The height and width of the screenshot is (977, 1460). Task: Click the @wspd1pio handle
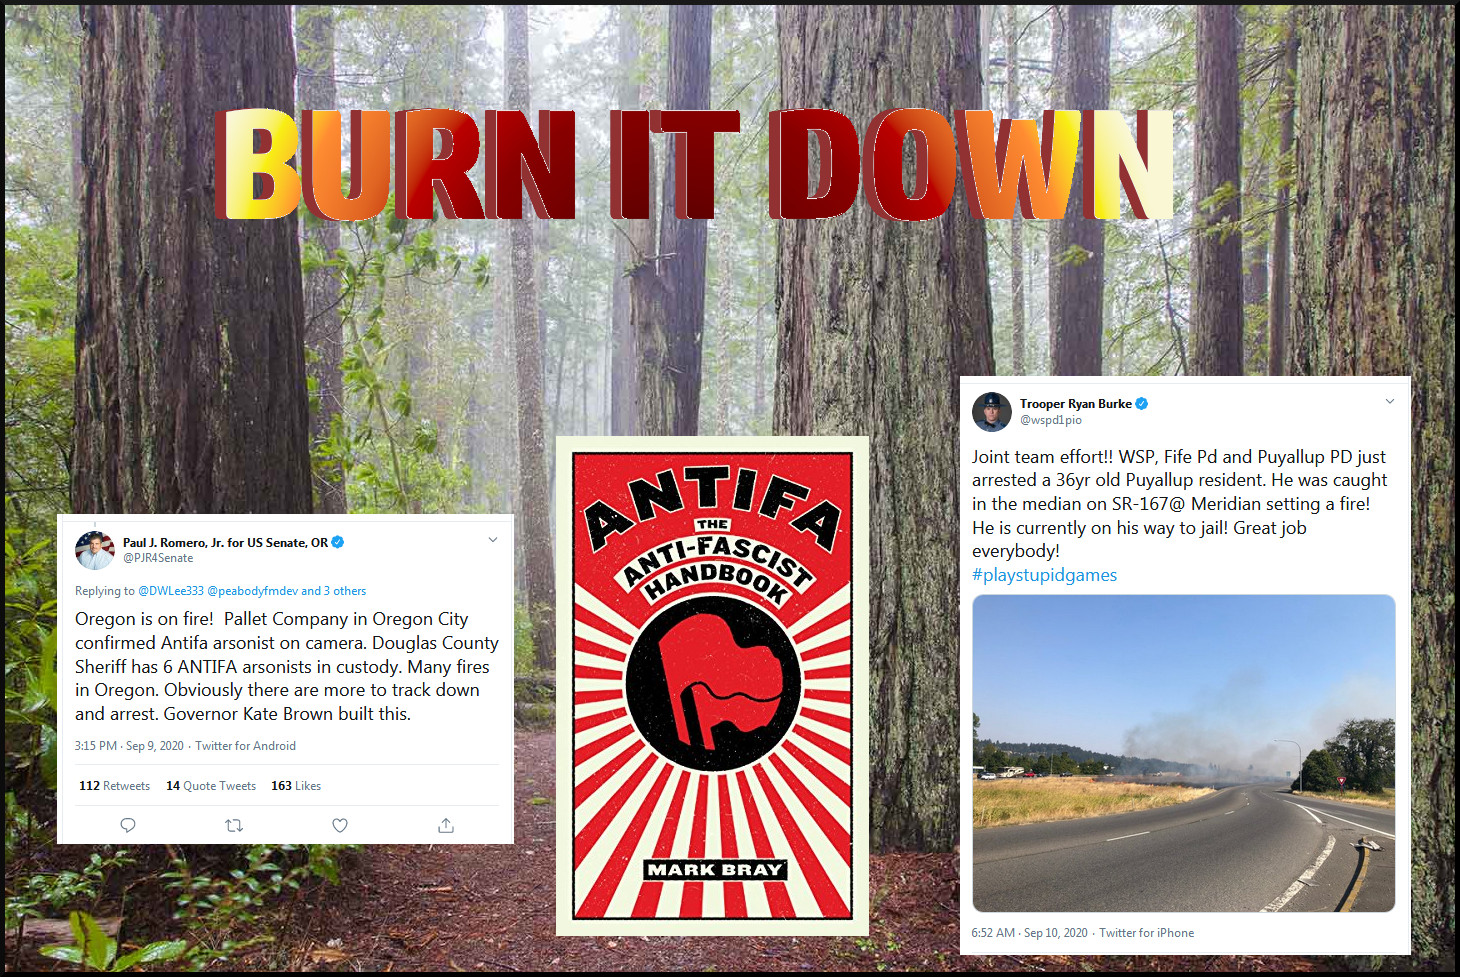[1051, 421]
